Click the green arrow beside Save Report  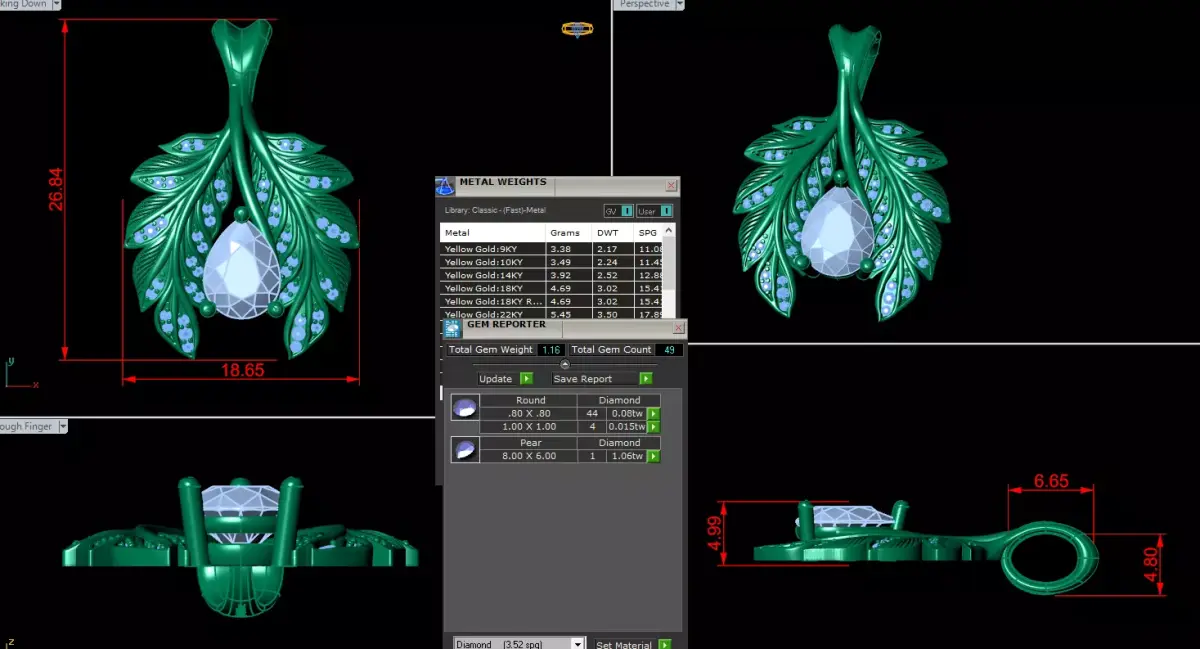646,379
